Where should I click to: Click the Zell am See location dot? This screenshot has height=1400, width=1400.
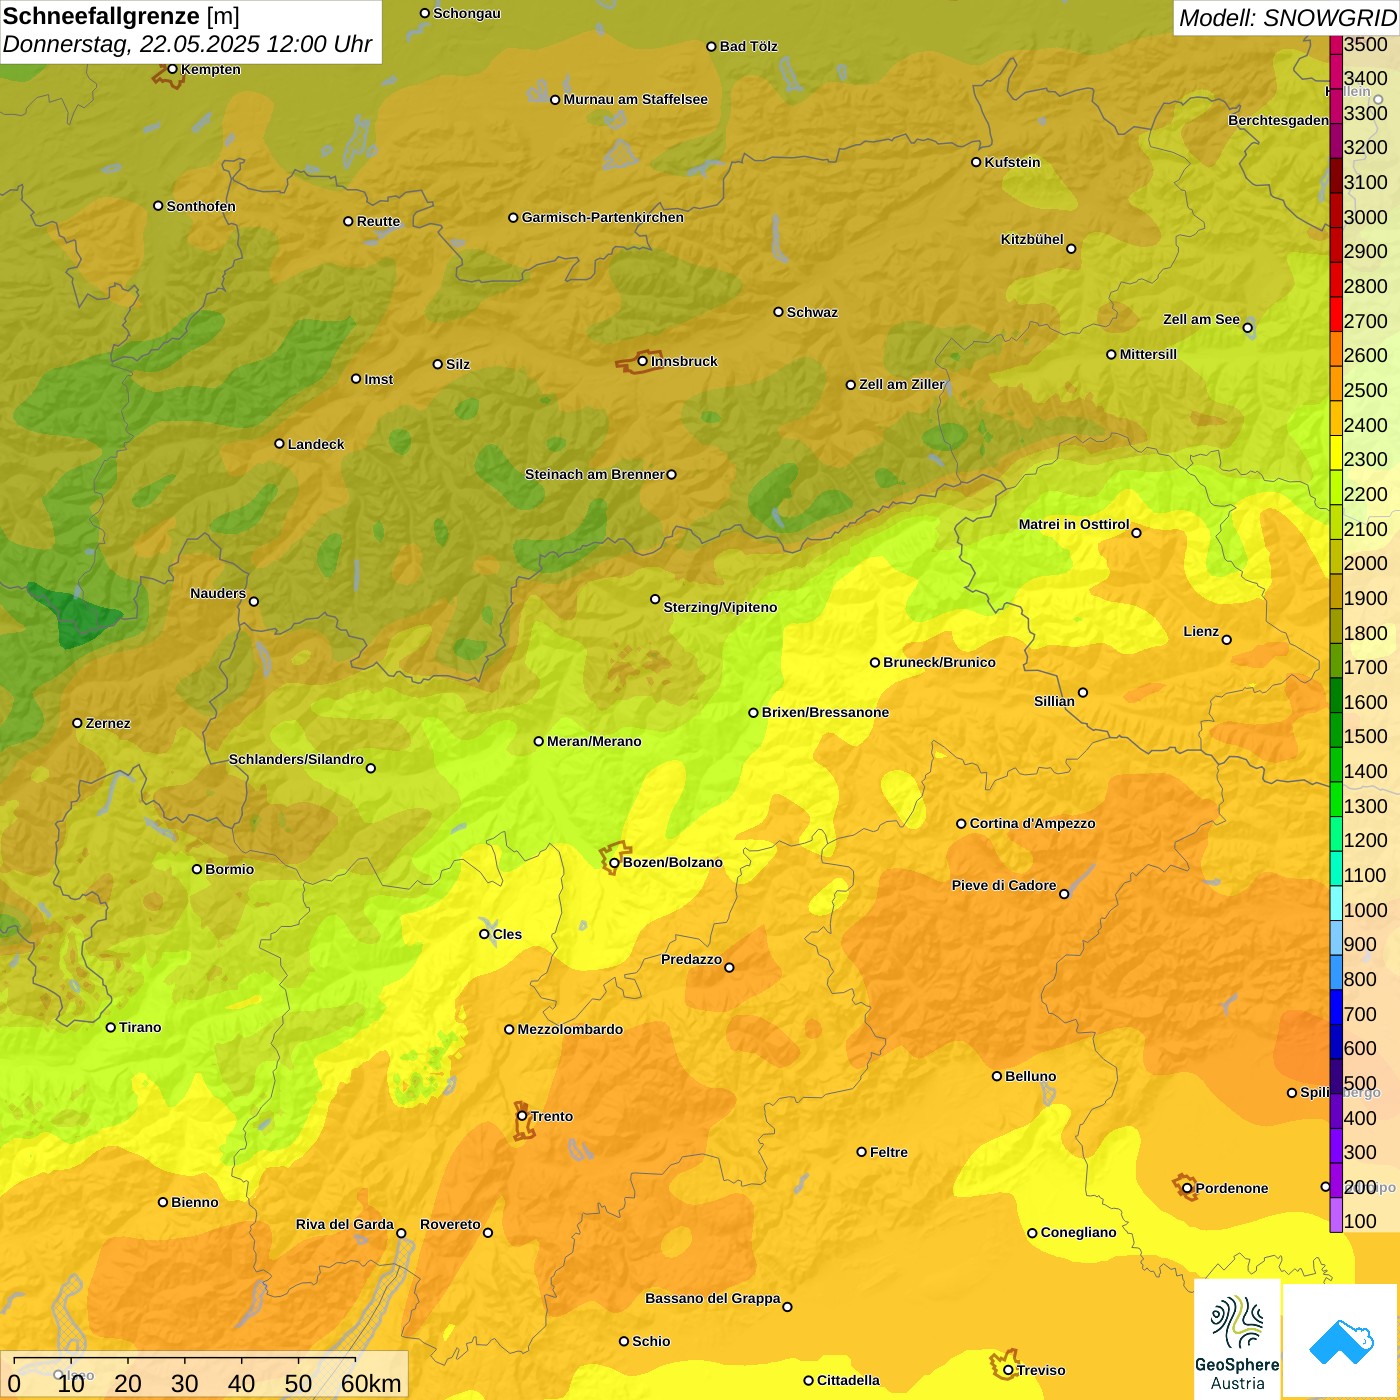pos(1247,327)
